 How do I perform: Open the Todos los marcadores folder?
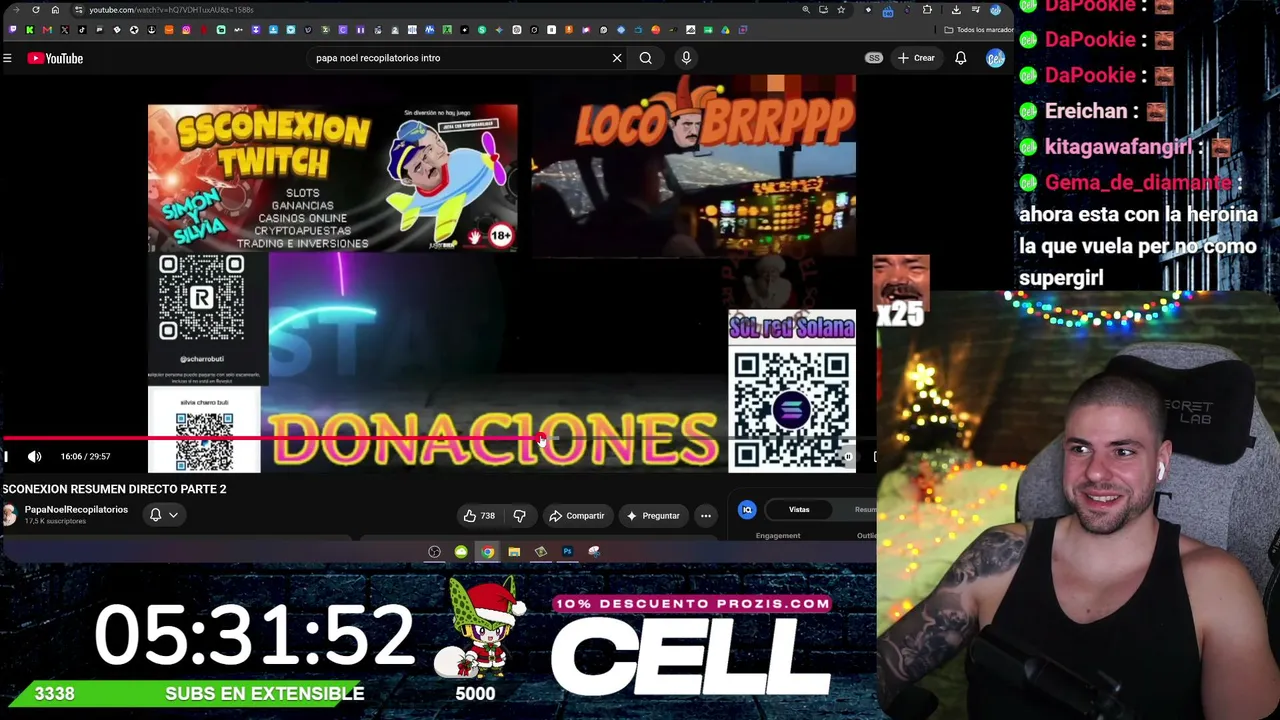[978, 30]
